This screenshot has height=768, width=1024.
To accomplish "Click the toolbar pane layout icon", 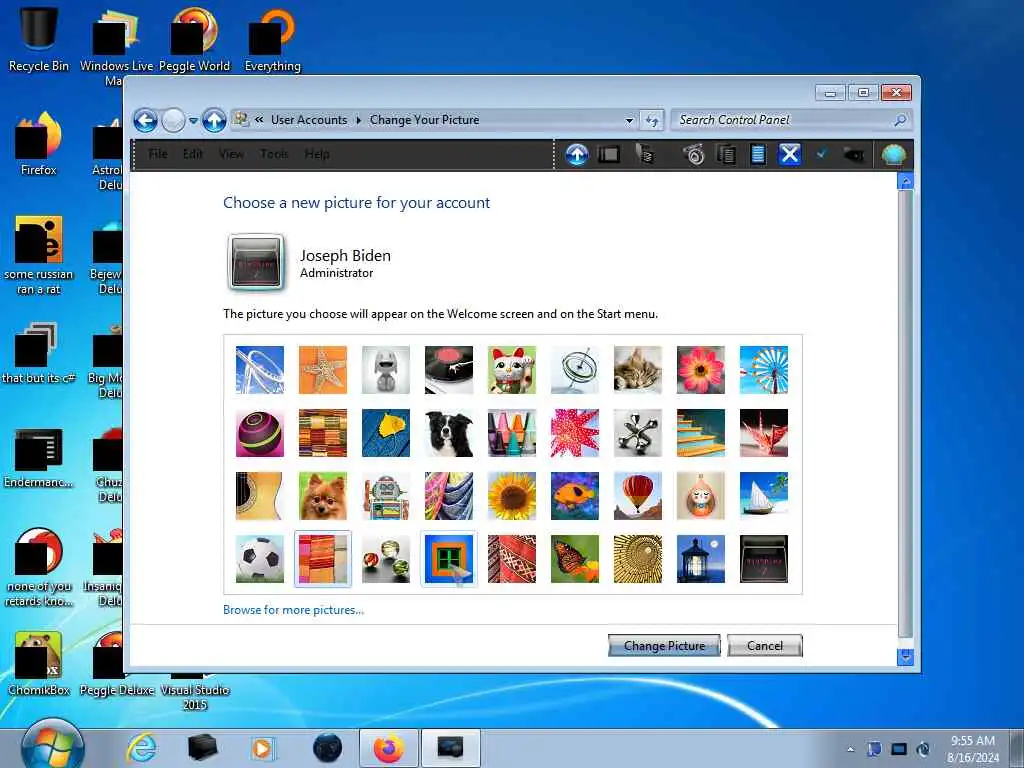I will (609, 155).
